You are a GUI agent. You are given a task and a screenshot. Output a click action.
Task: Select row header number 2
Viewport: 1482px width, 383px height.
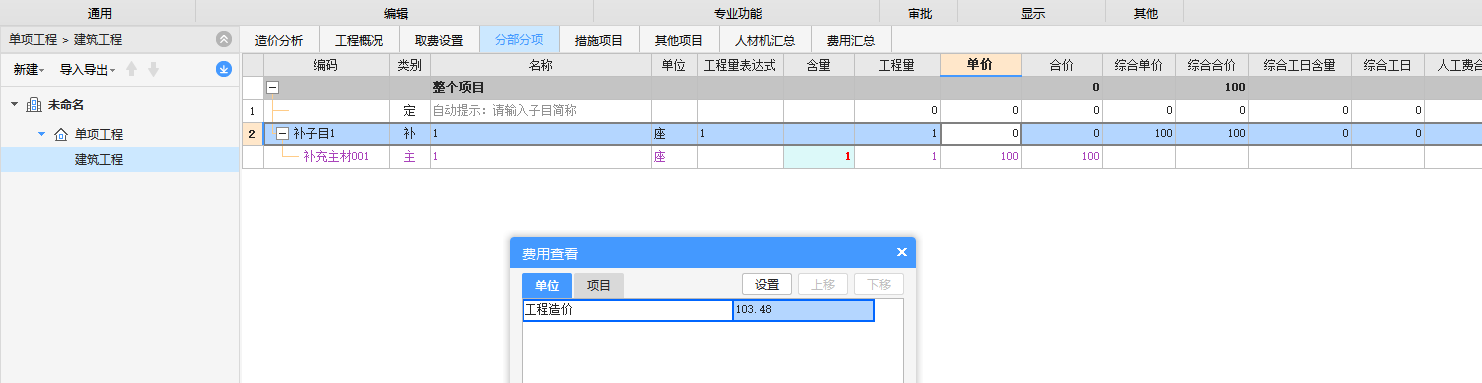point(252,133)
